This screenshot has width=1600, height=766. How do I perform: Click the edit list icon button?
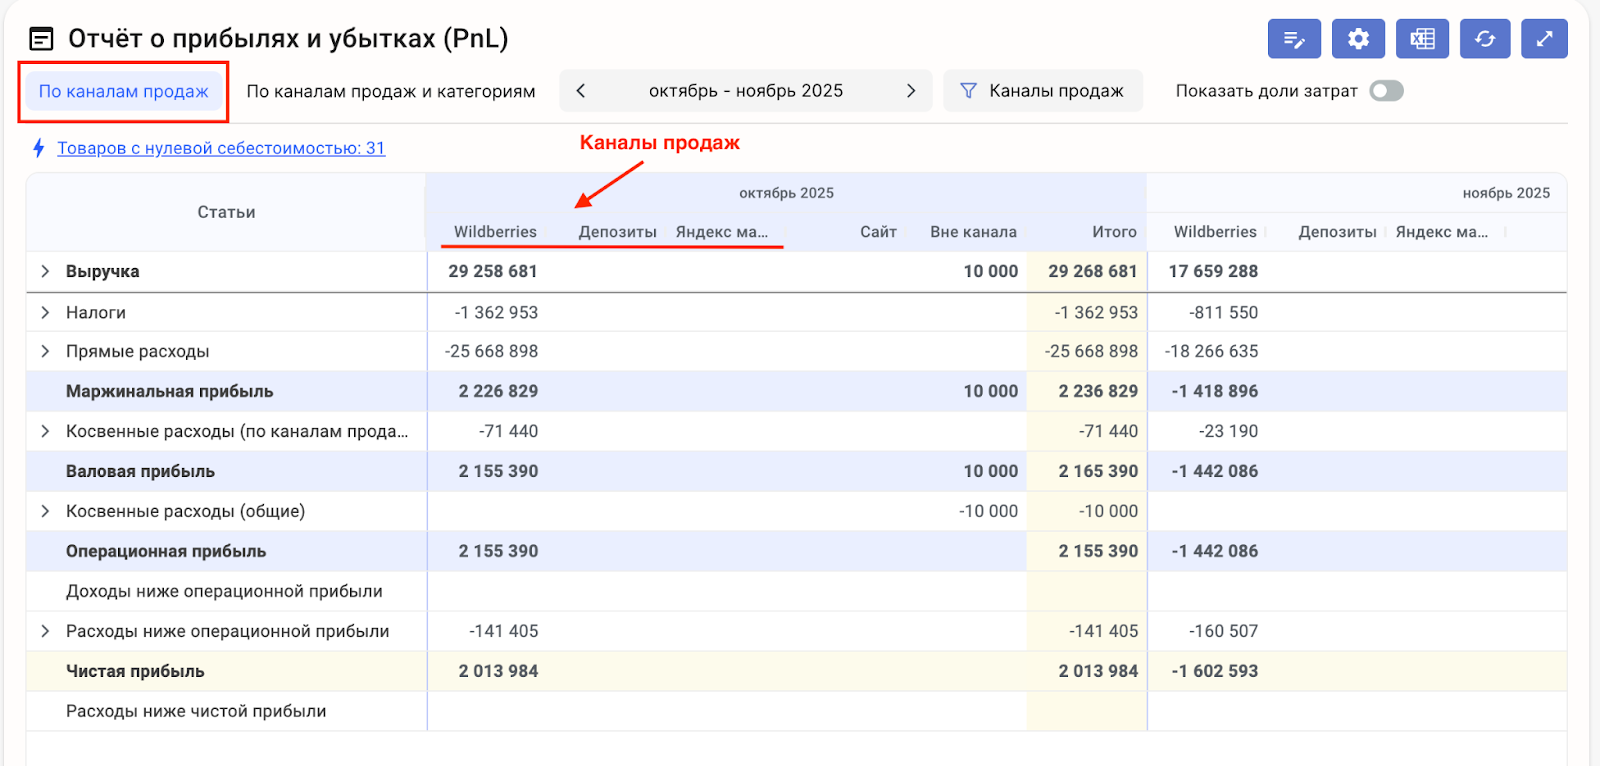point(1294,39)
